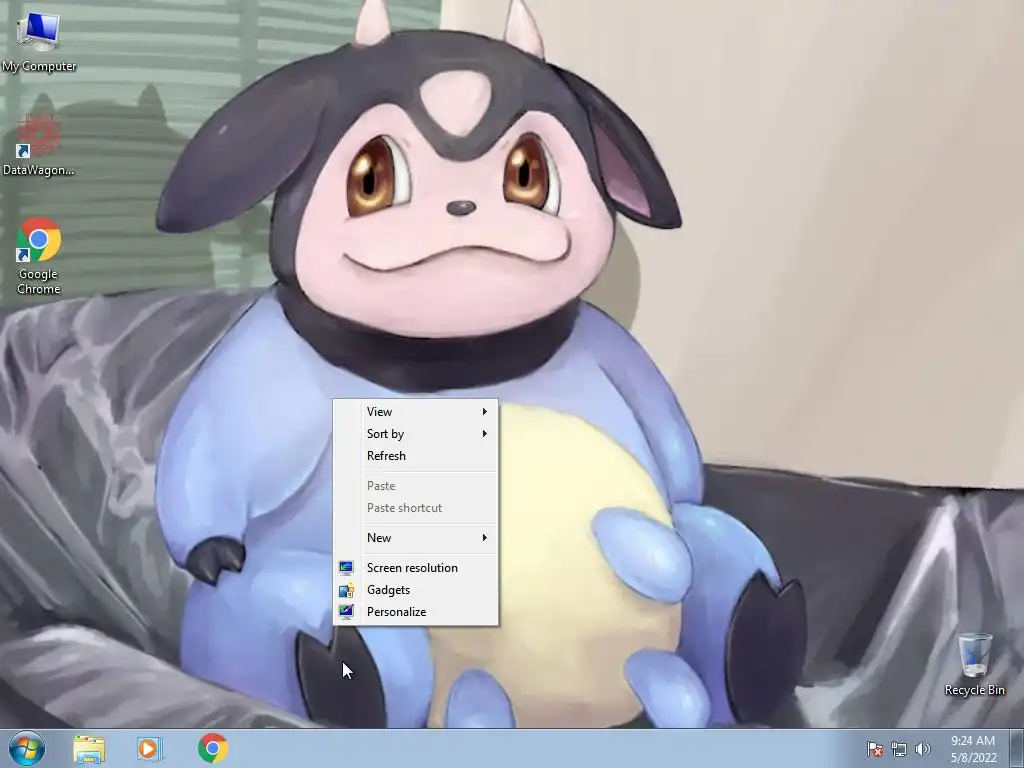Choose Refresh in the context menu
This screenshot has width=1024, height=768.
(x=415, y=456)
